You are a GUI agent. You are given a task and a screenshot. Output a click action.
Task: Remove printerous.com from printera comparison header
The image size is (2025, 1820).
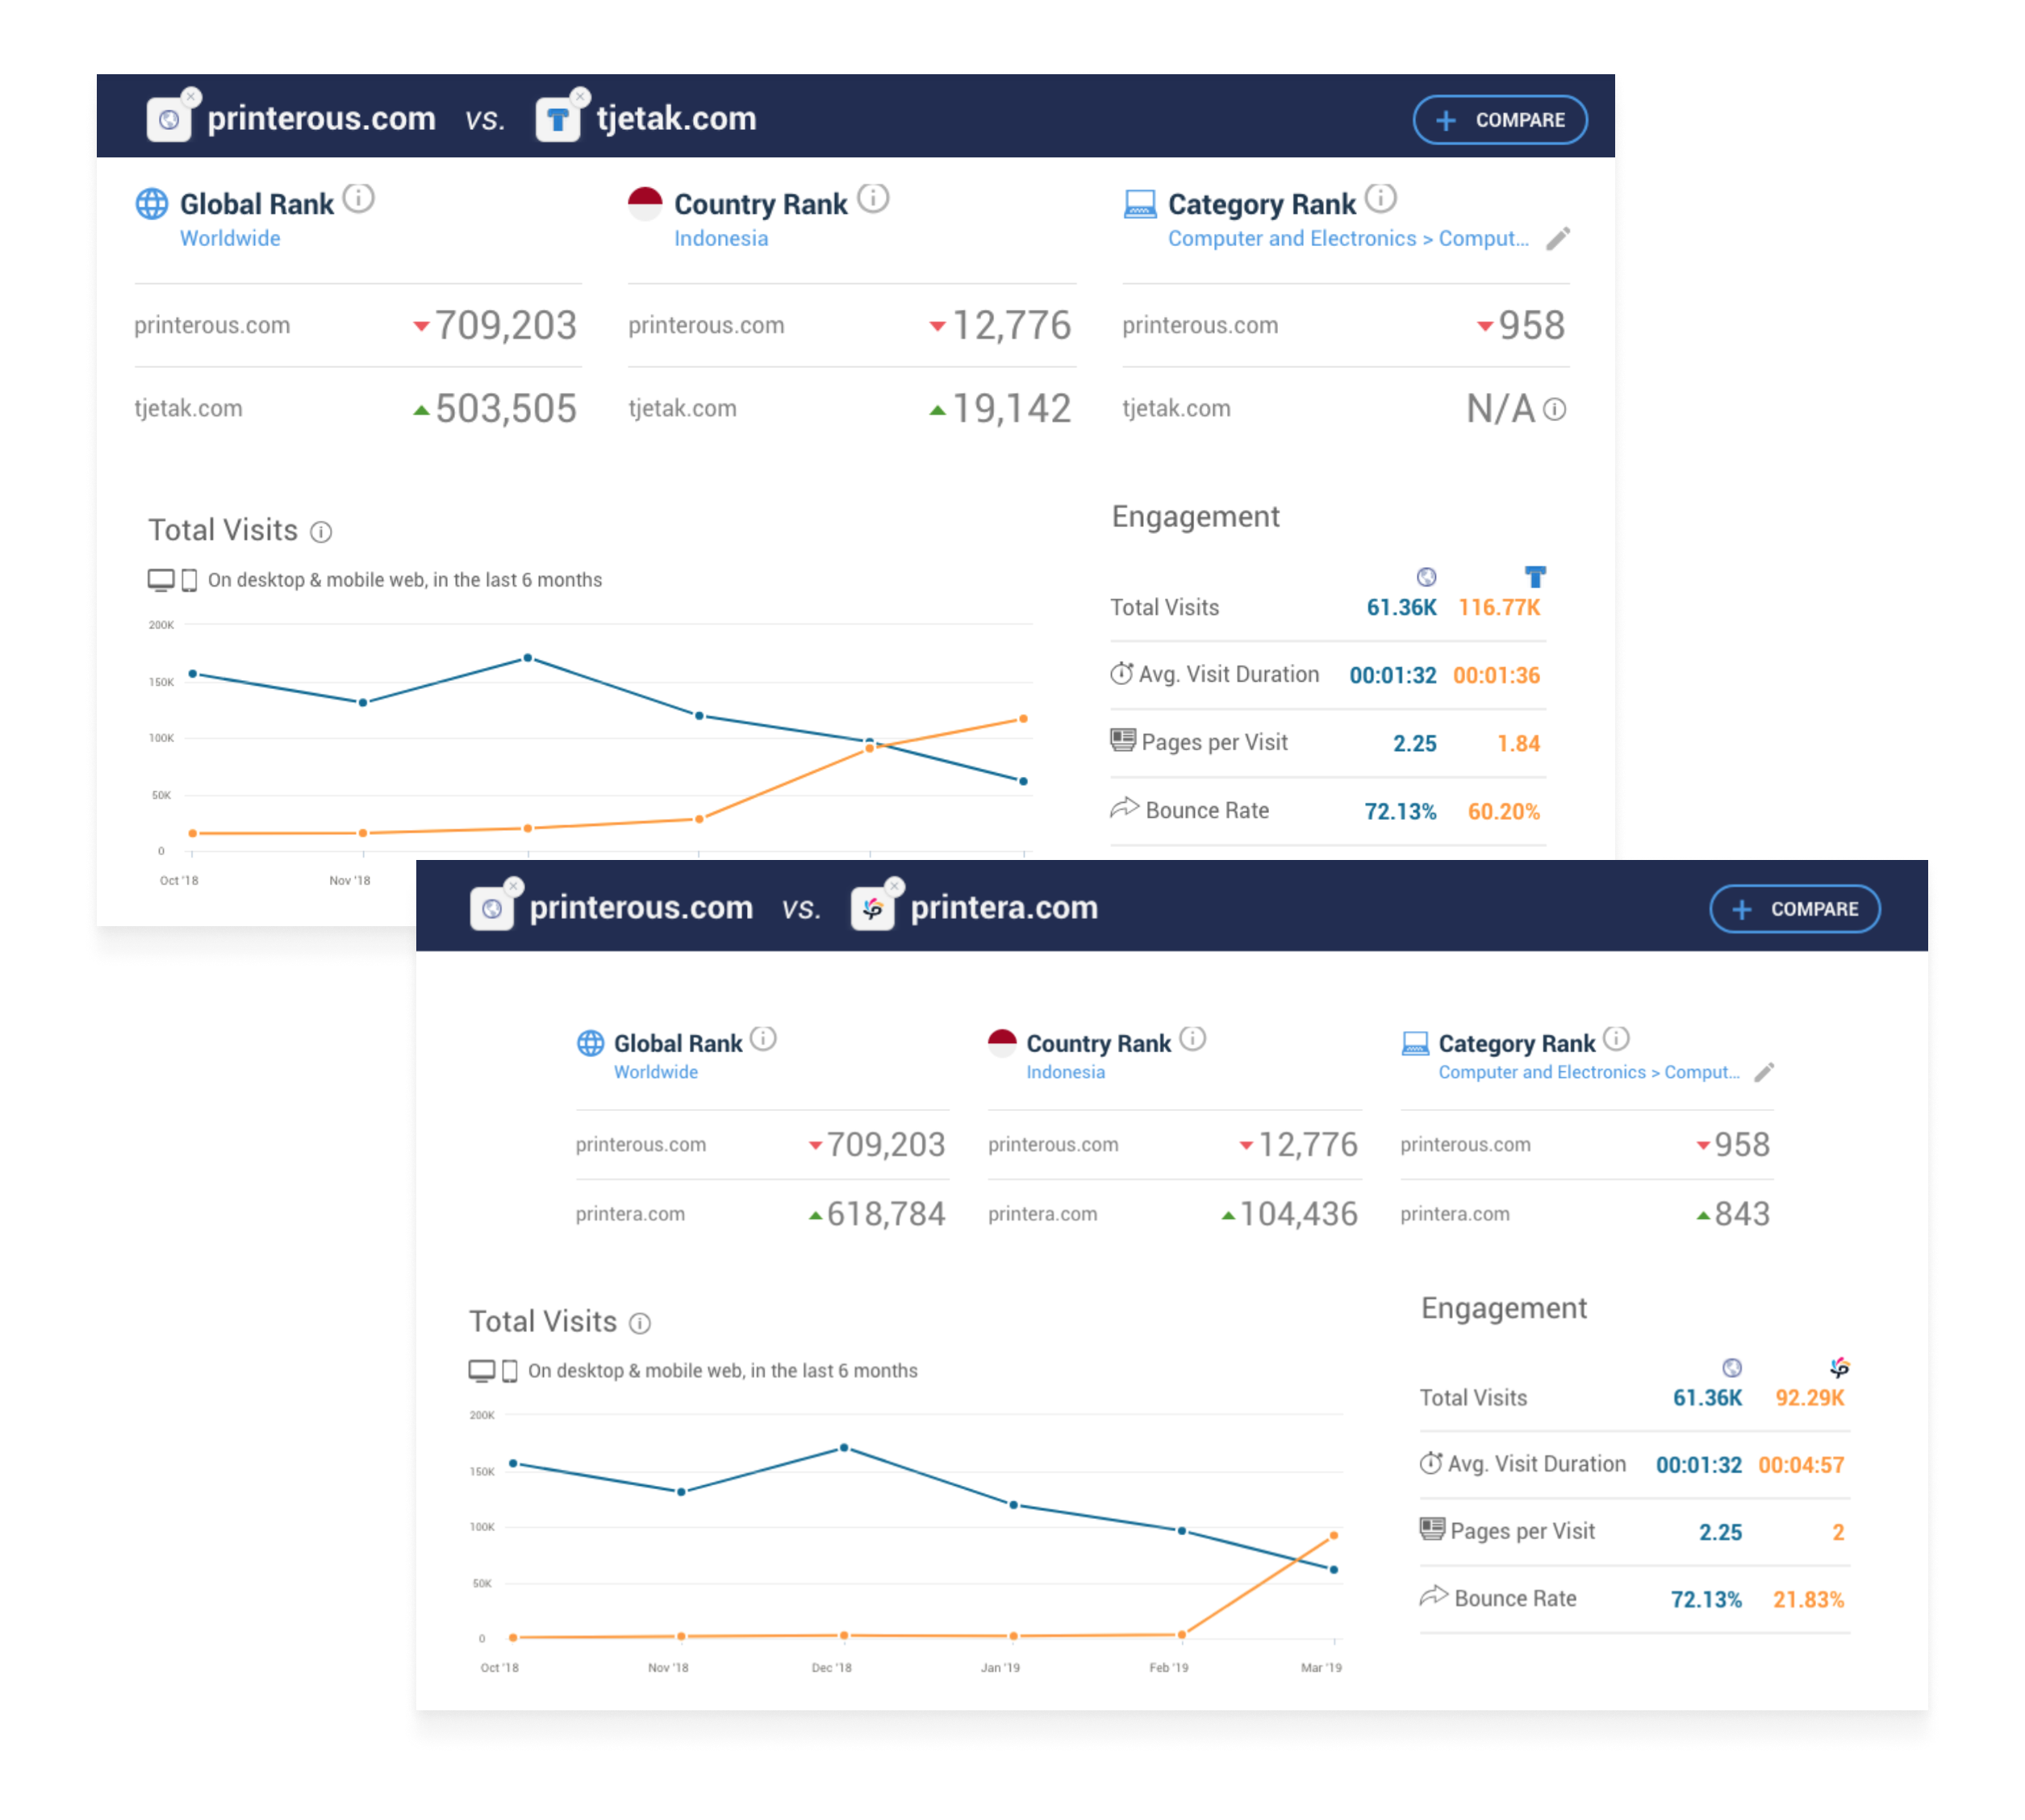pos(514,886)
